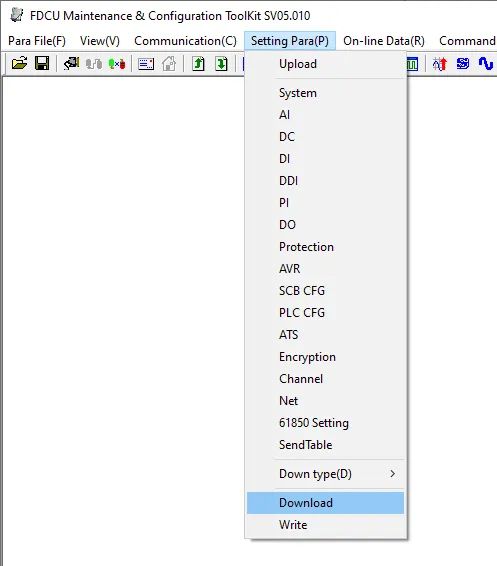Click the green up-arrow upload document icon

pyautogui.click(x=198, y=64)
